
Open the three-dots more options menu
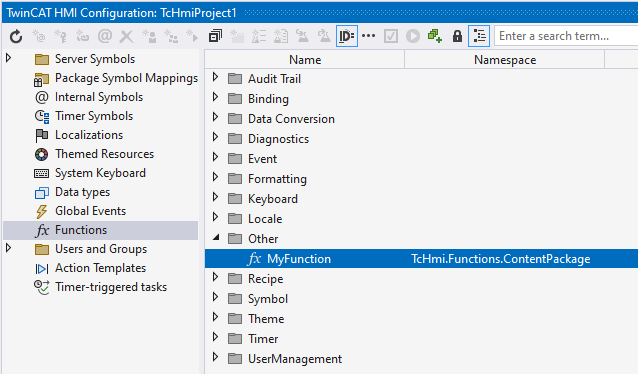point(369,36)
